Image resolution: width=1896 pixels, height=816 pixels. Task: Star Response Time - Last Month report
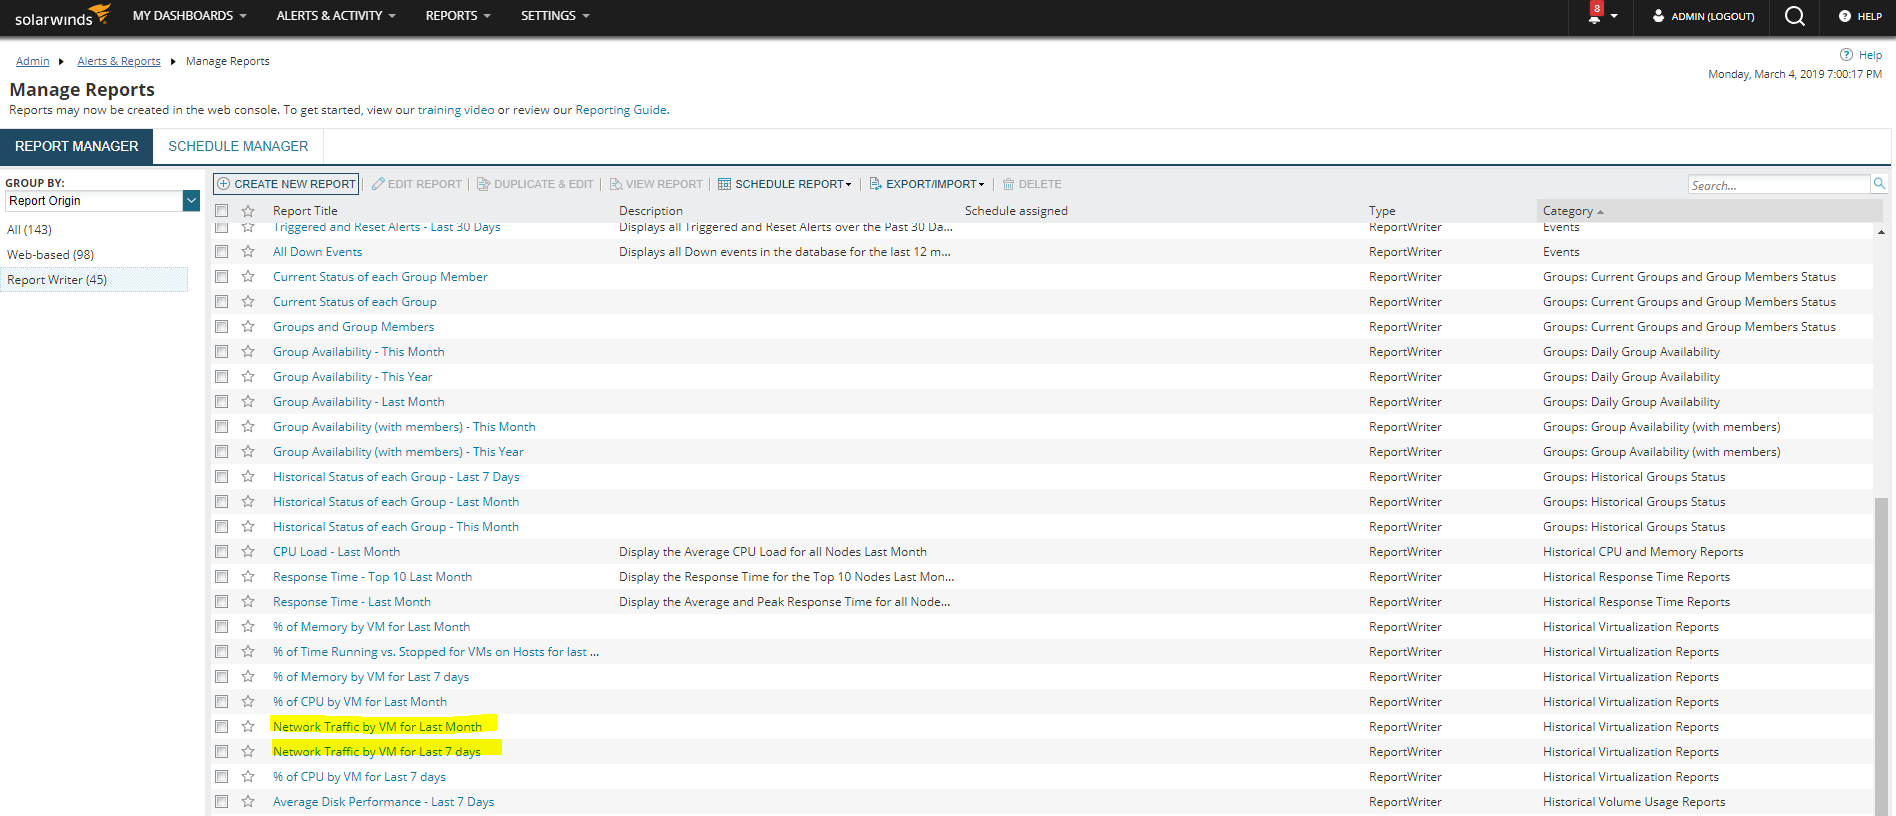click(x=248, y=602)
